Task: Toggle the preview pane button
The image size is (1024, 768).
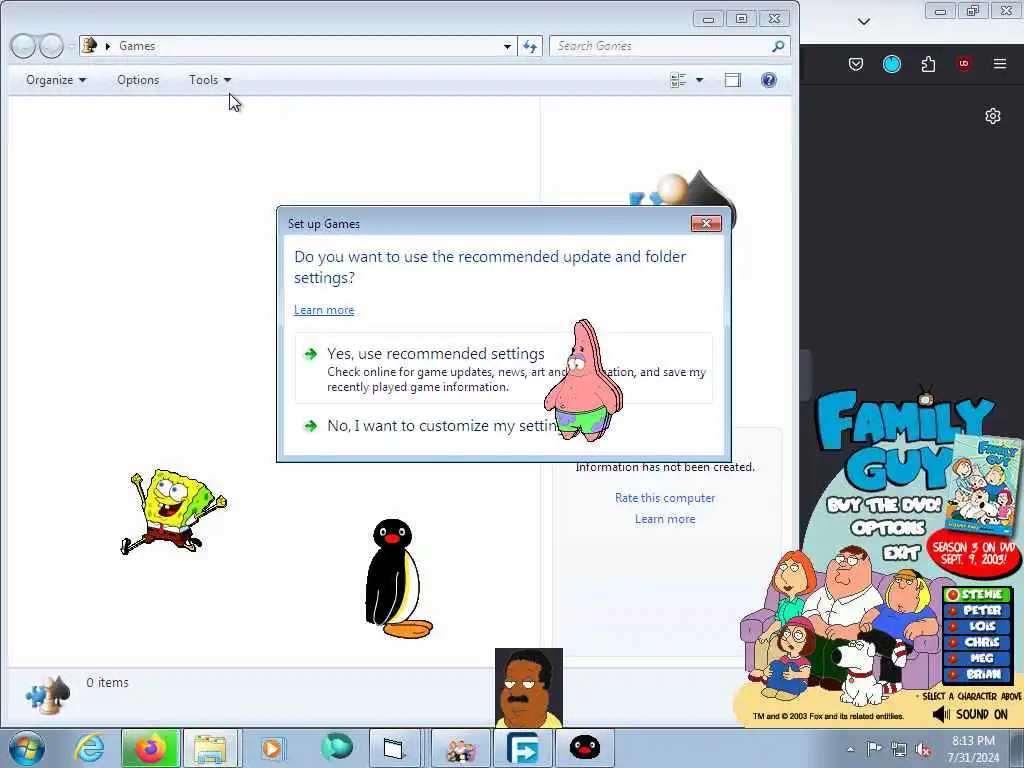Action: coord(733,80)
